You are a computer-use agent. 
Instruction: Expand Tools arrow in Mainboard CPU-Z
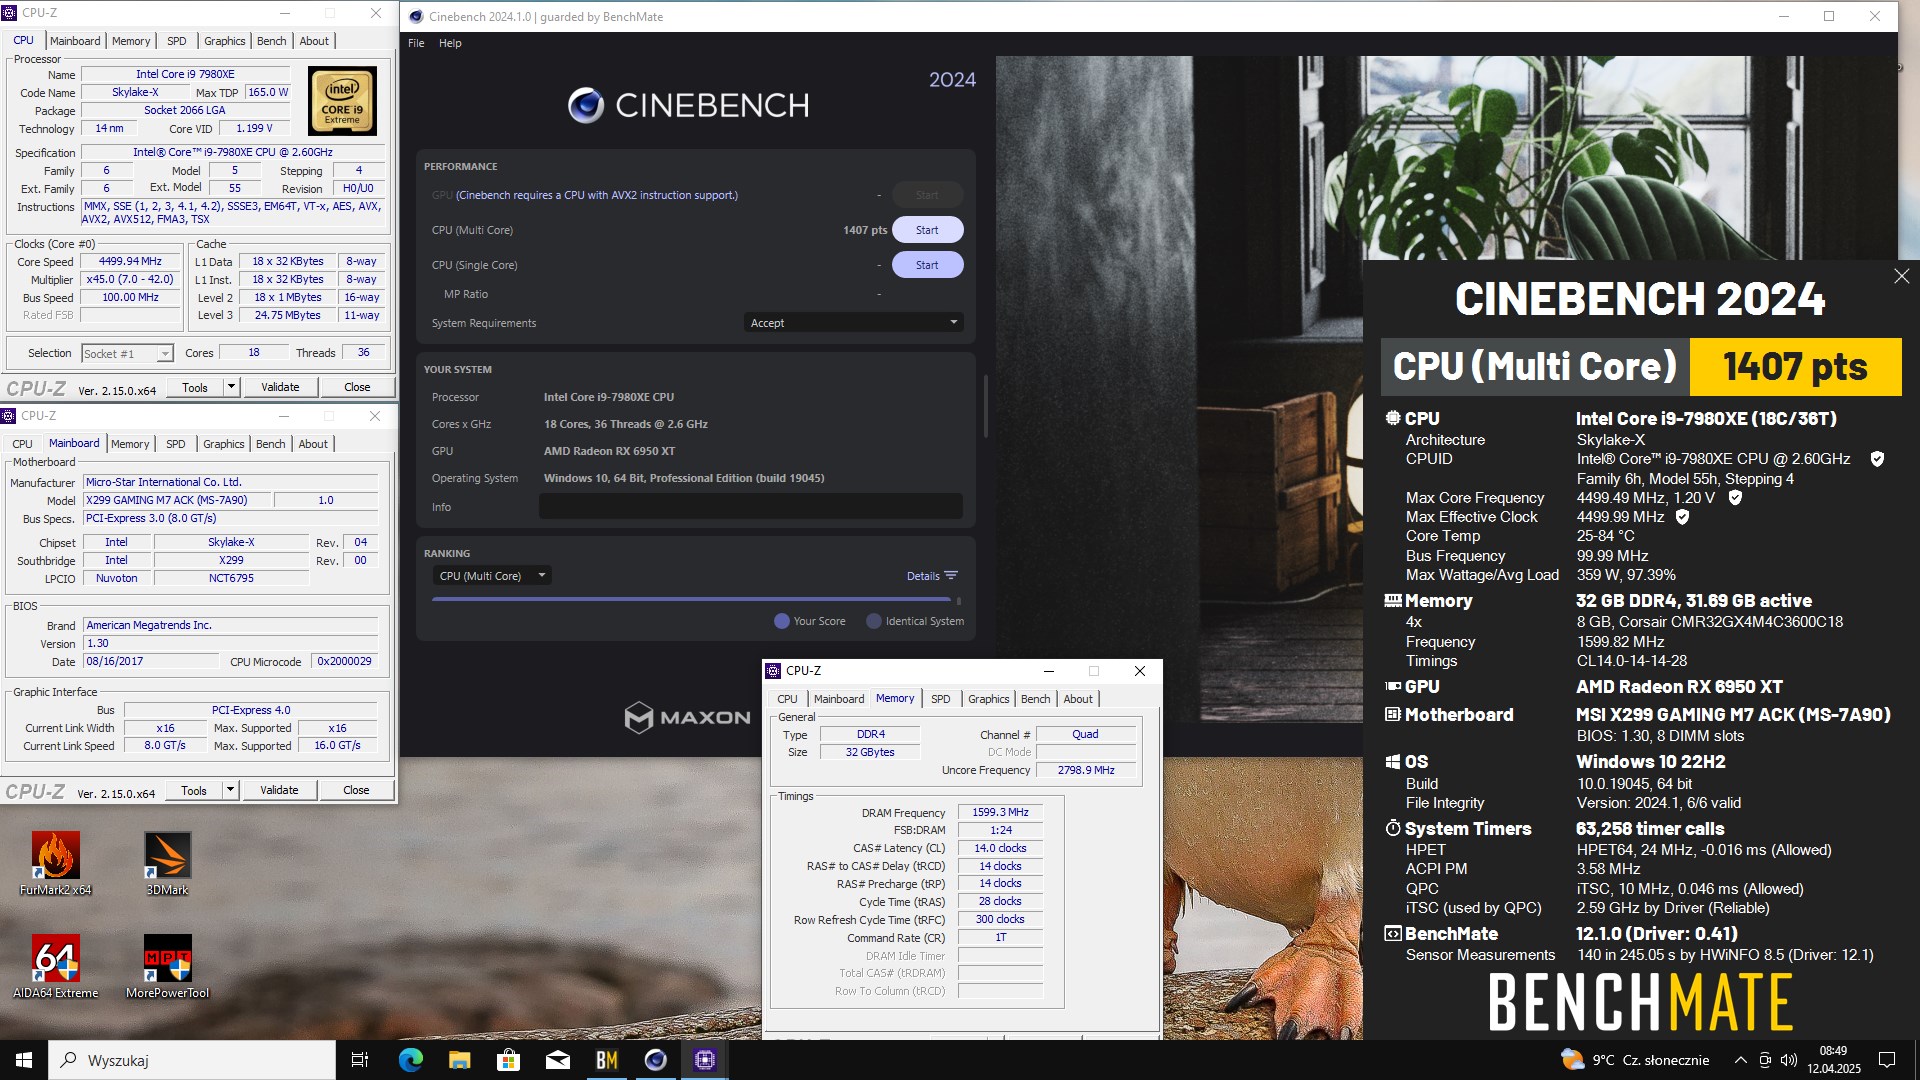(x=230, y=790)
